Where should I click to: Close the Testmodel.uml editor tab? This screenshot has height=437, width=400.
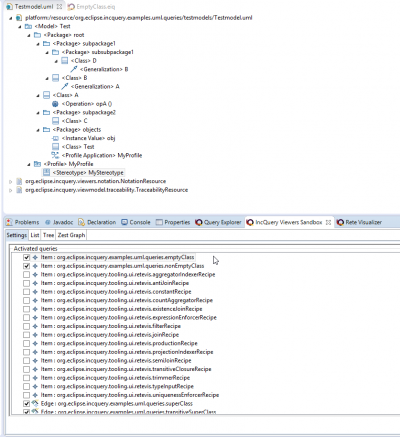point(59,7)
